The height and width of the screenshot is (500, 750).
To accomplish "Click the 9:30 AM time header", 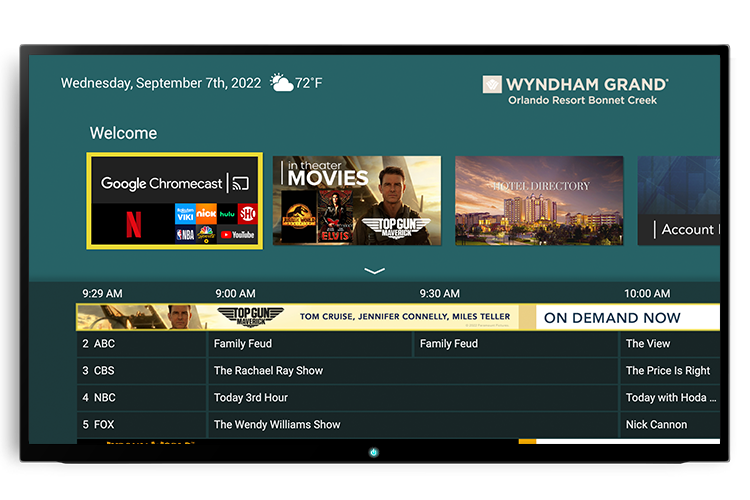I will [x=440, y=294].
